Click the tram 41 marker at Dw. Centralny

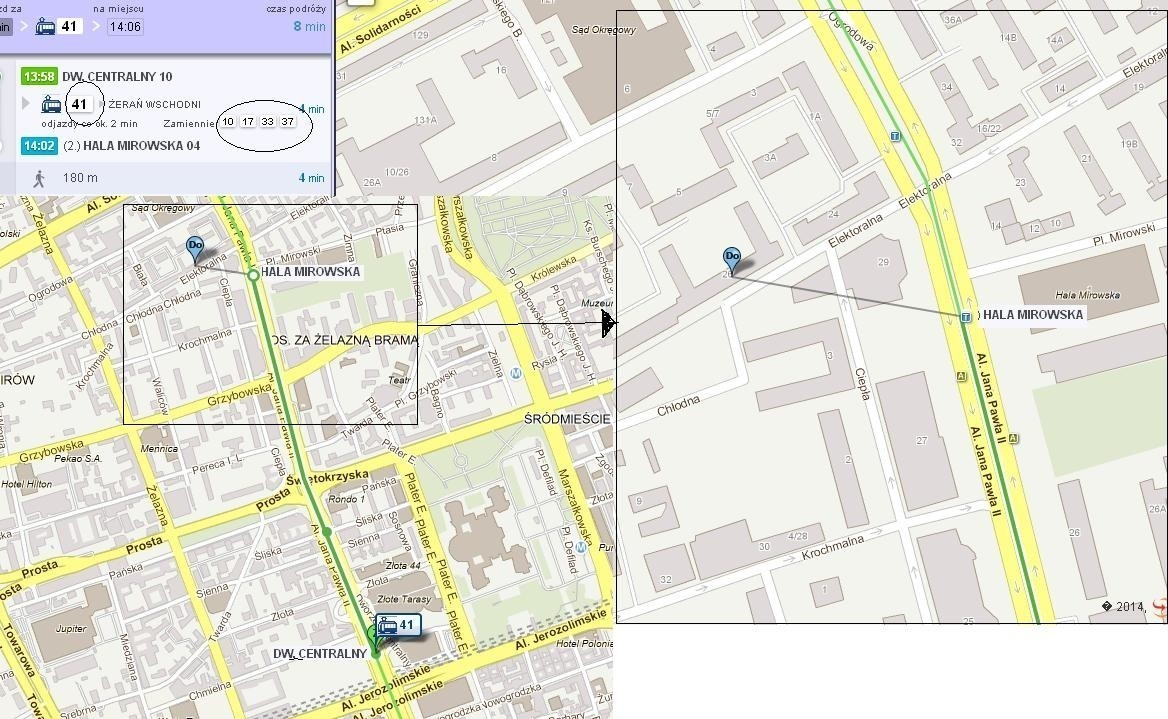pyautogui.click(x=399, y=625)
